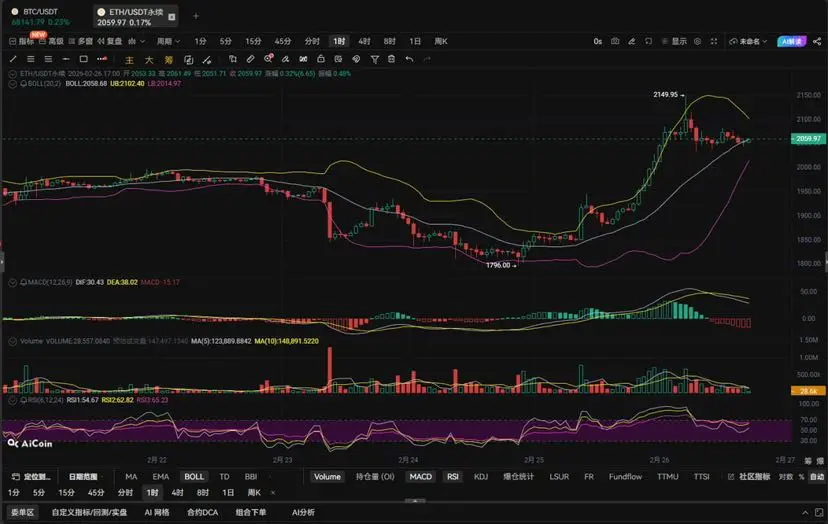Toggle the EMA overlay indicator
The height and width of the screenshot is (524, 828).
click(x=161, y=476)
